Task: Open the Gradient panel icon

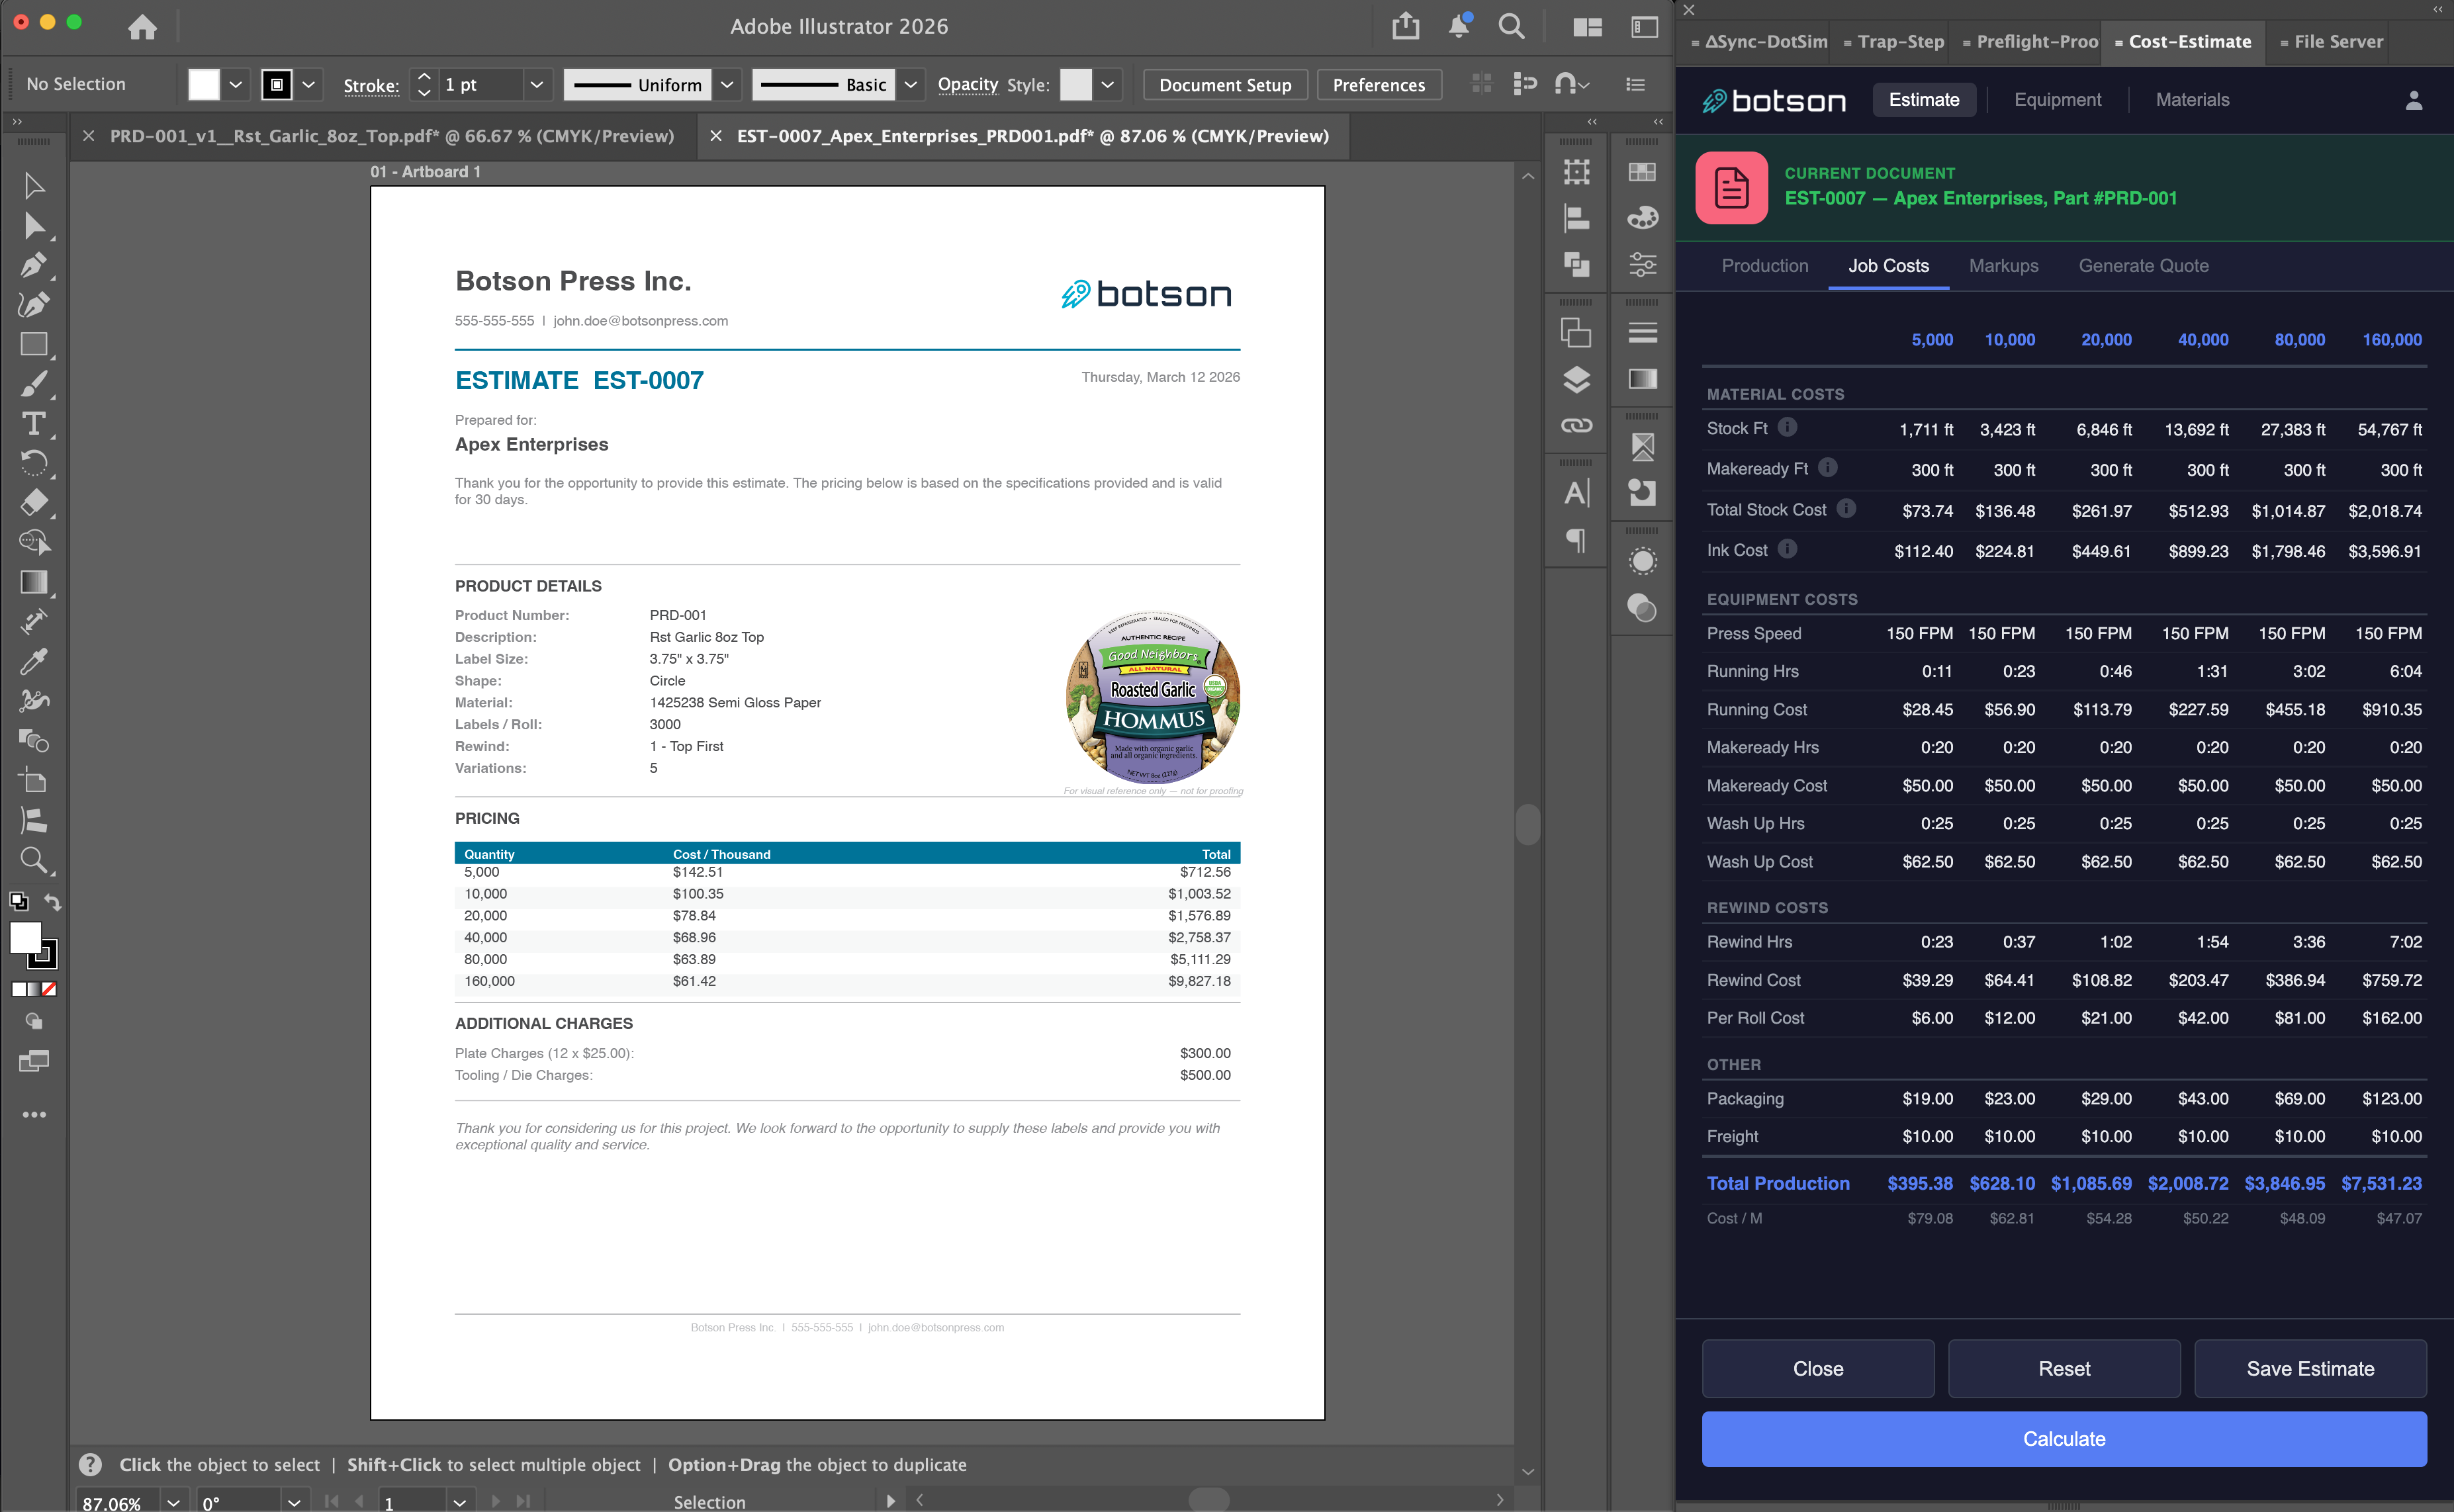Action: pyautogui.click(x=1643, y=379)
